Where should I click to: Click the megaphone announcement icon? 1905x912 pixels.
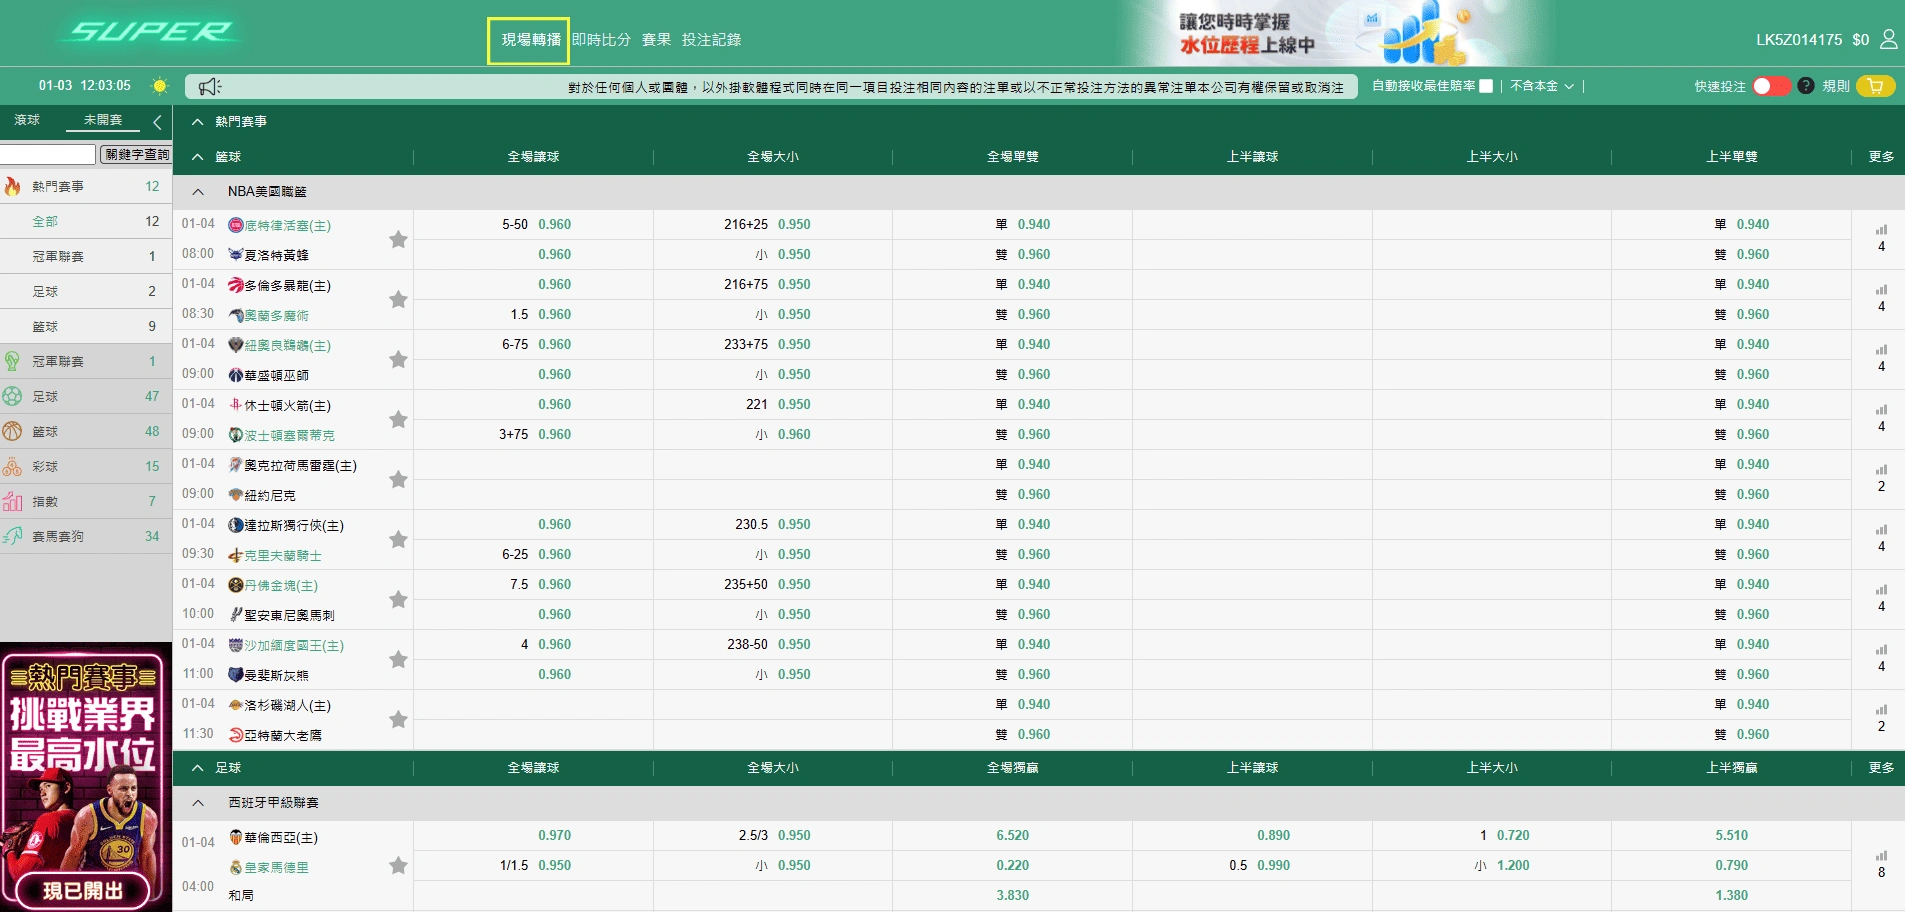click(209, 87)
